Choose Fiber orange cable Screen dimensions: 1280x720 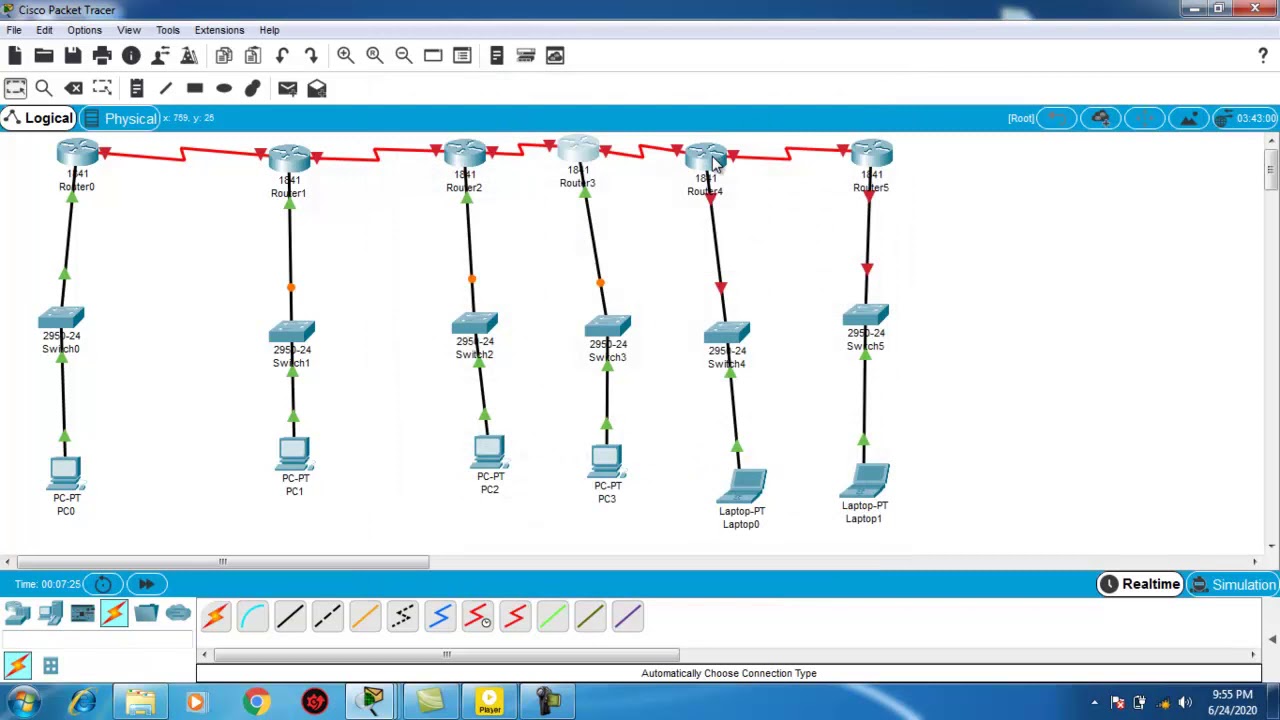[365, 617]
